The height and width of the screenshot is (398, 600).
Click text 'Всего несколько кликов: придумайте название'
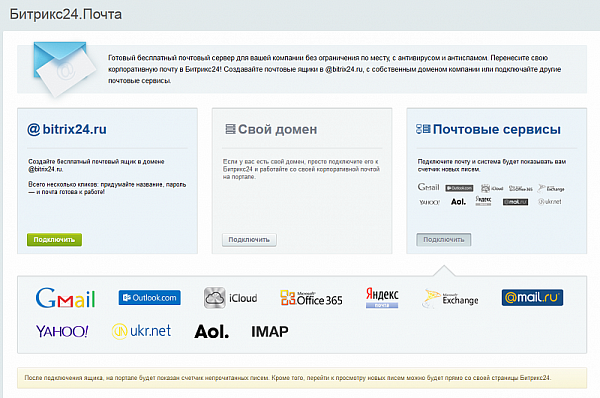(107, 188)
